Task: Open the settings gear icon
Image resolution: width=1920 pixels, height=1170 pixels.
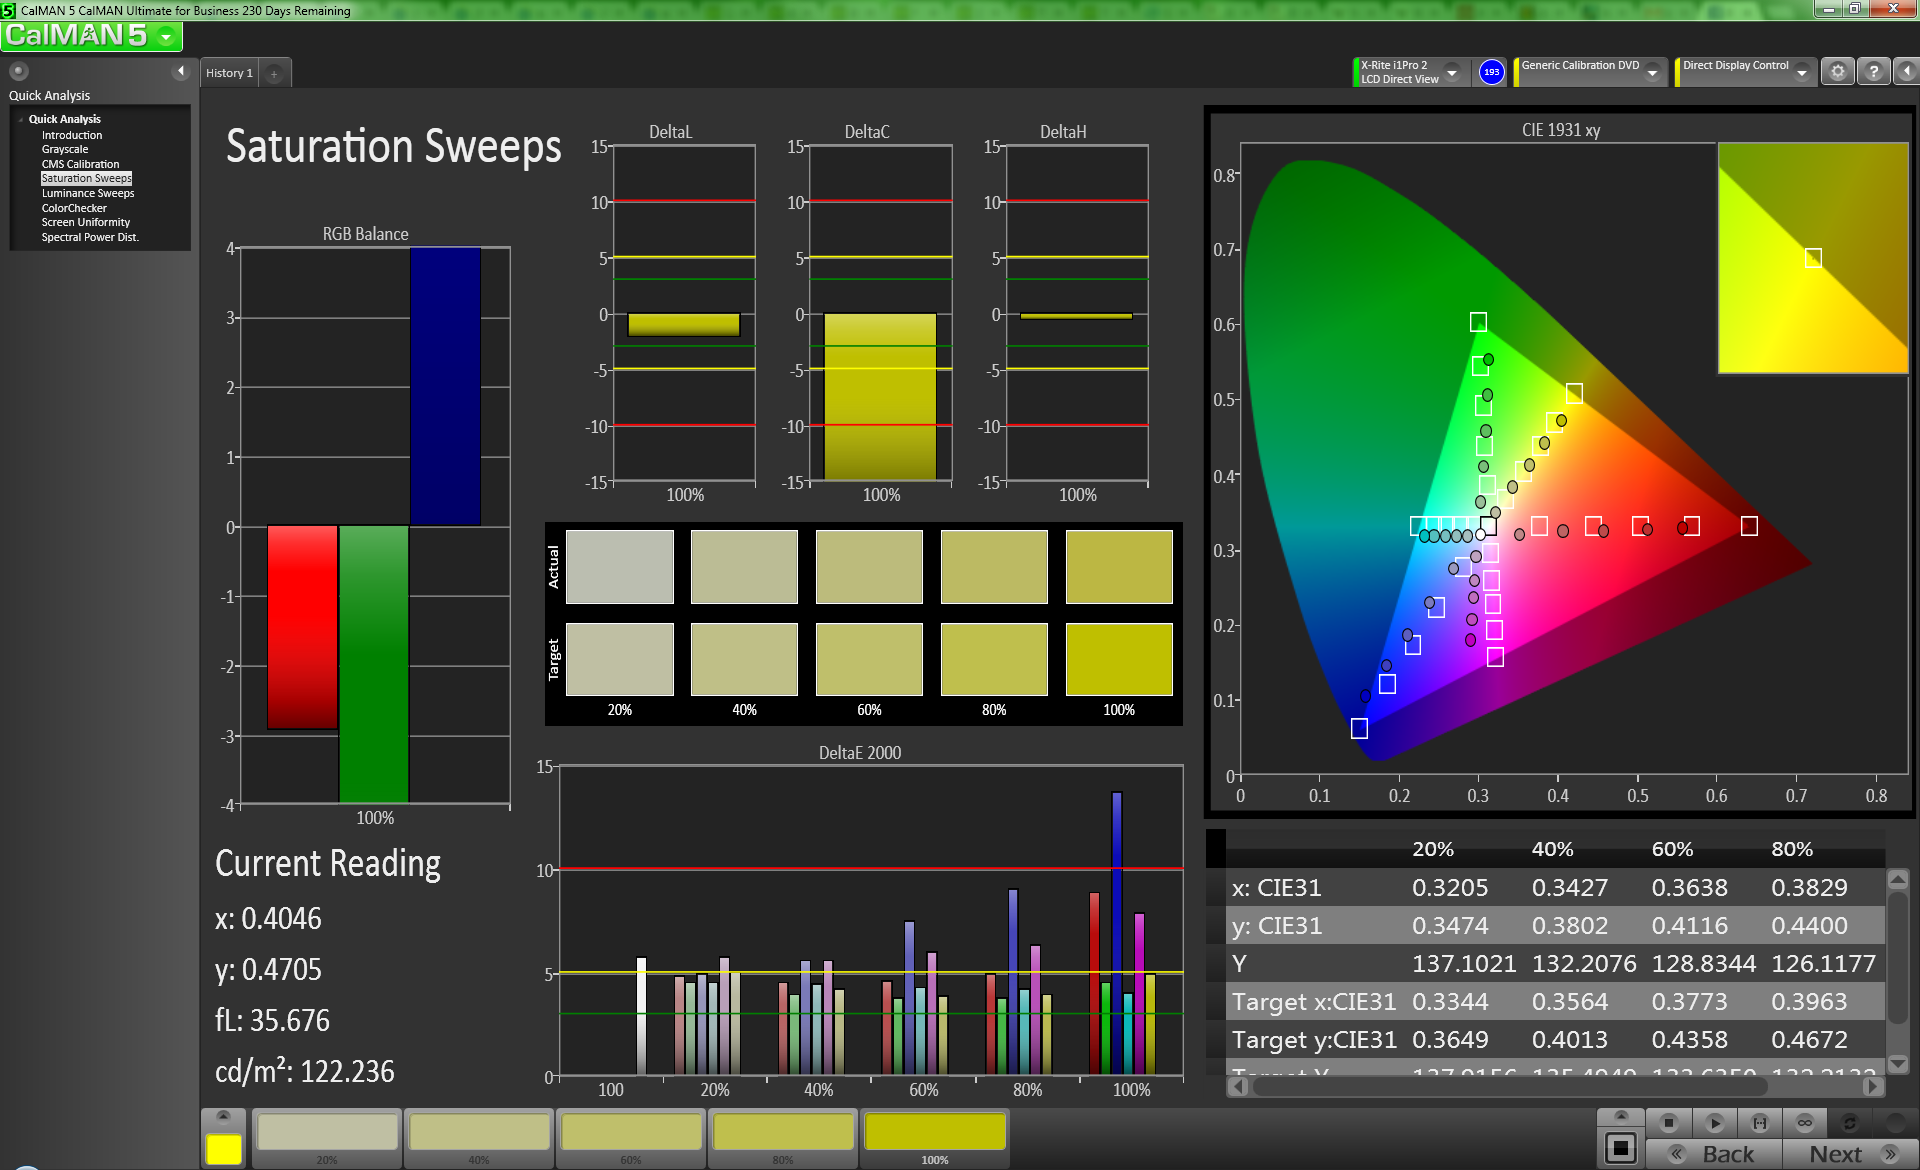Action: coord(1837,72)
